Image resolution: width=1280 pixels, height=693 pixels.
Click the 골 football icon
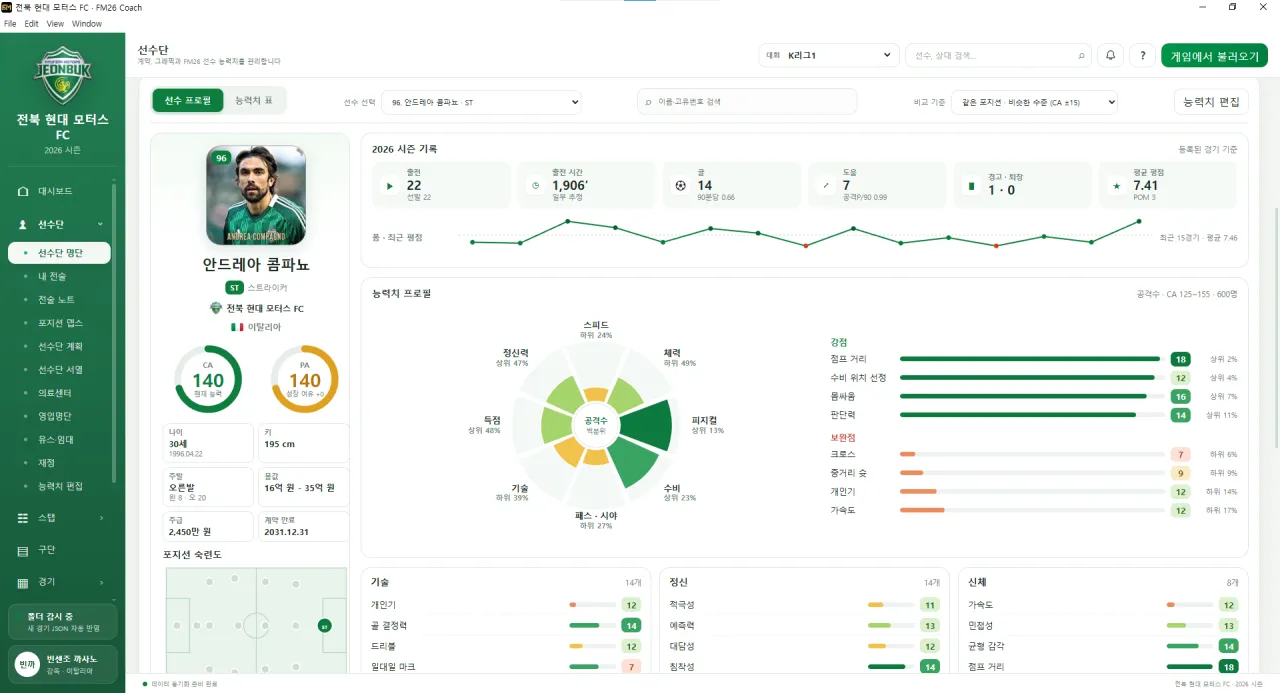click(680, 186)
